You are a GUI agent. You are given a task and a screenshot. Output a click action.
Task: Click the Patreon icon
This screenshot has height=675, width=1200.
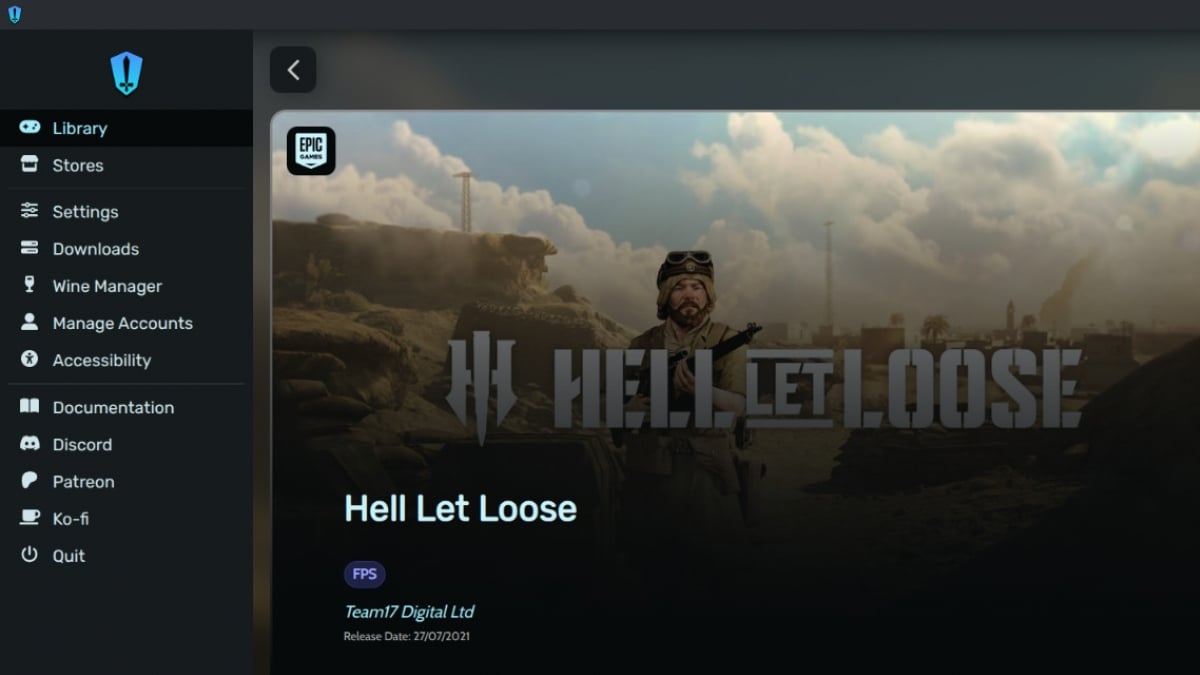click(x=30, y=481)
